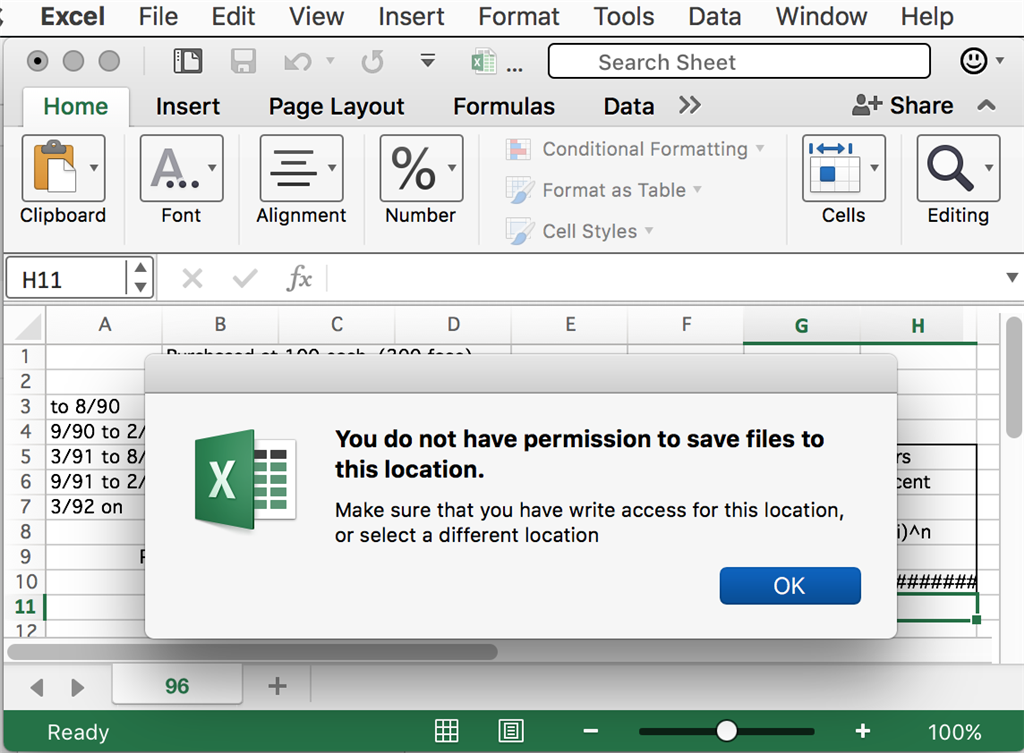Click the fx insert function icon
The width and height of the screenshot is (1024, 753).
(299, 278)
